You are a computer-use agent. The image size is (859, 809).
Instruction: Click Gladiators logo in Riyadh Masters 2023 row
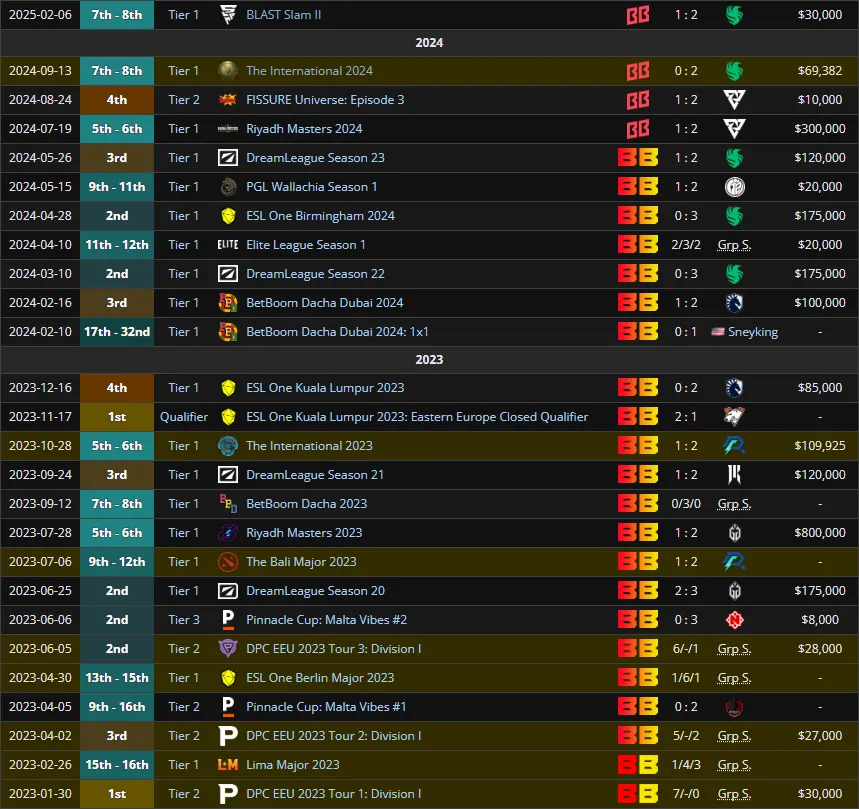(734, 533)
